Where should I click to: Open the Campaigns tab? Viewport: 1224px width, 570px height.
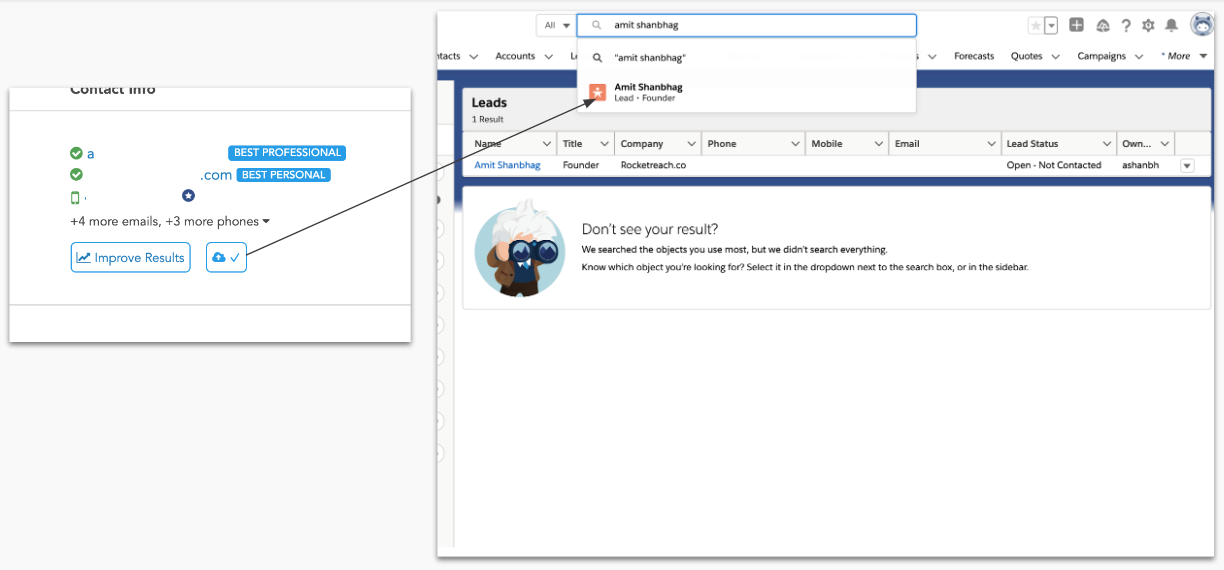[x=1101, y=56]
